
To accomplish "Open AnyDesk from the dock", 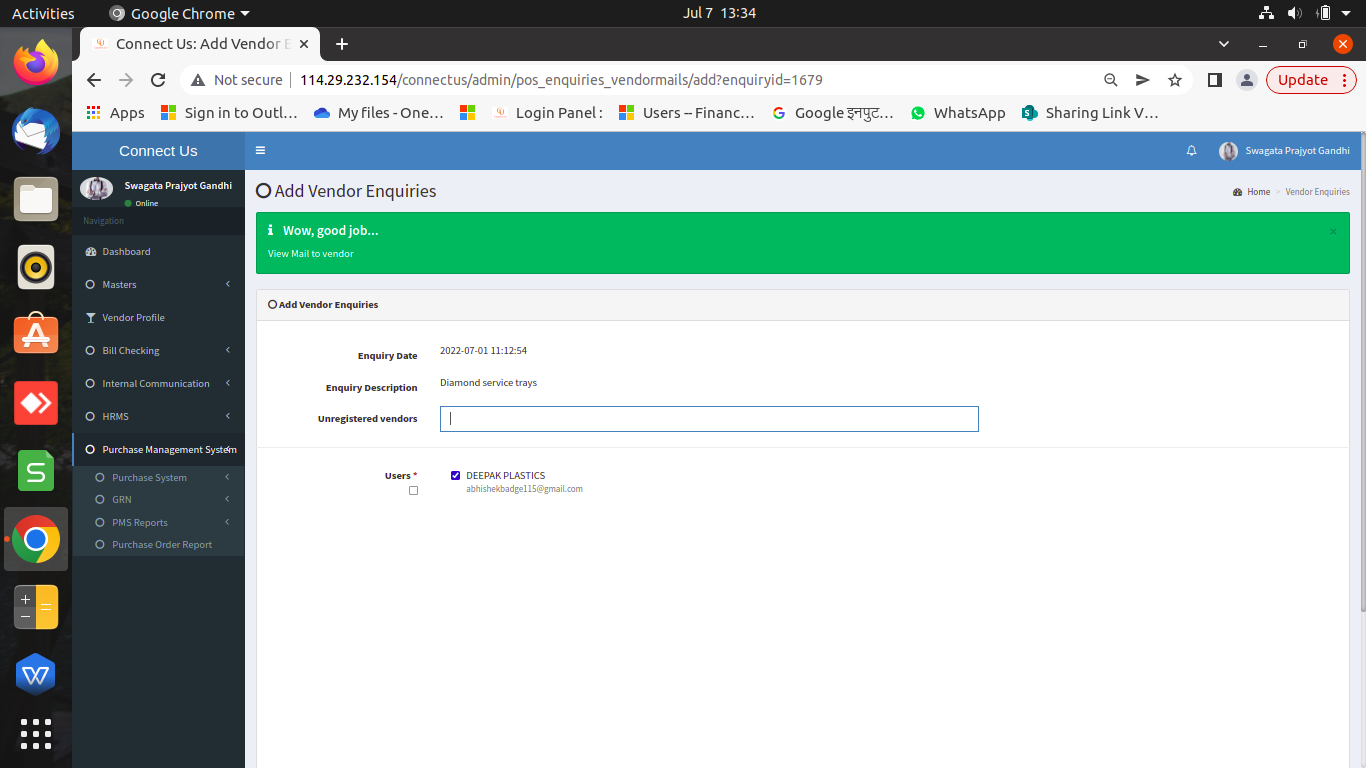I will point(36,403).
